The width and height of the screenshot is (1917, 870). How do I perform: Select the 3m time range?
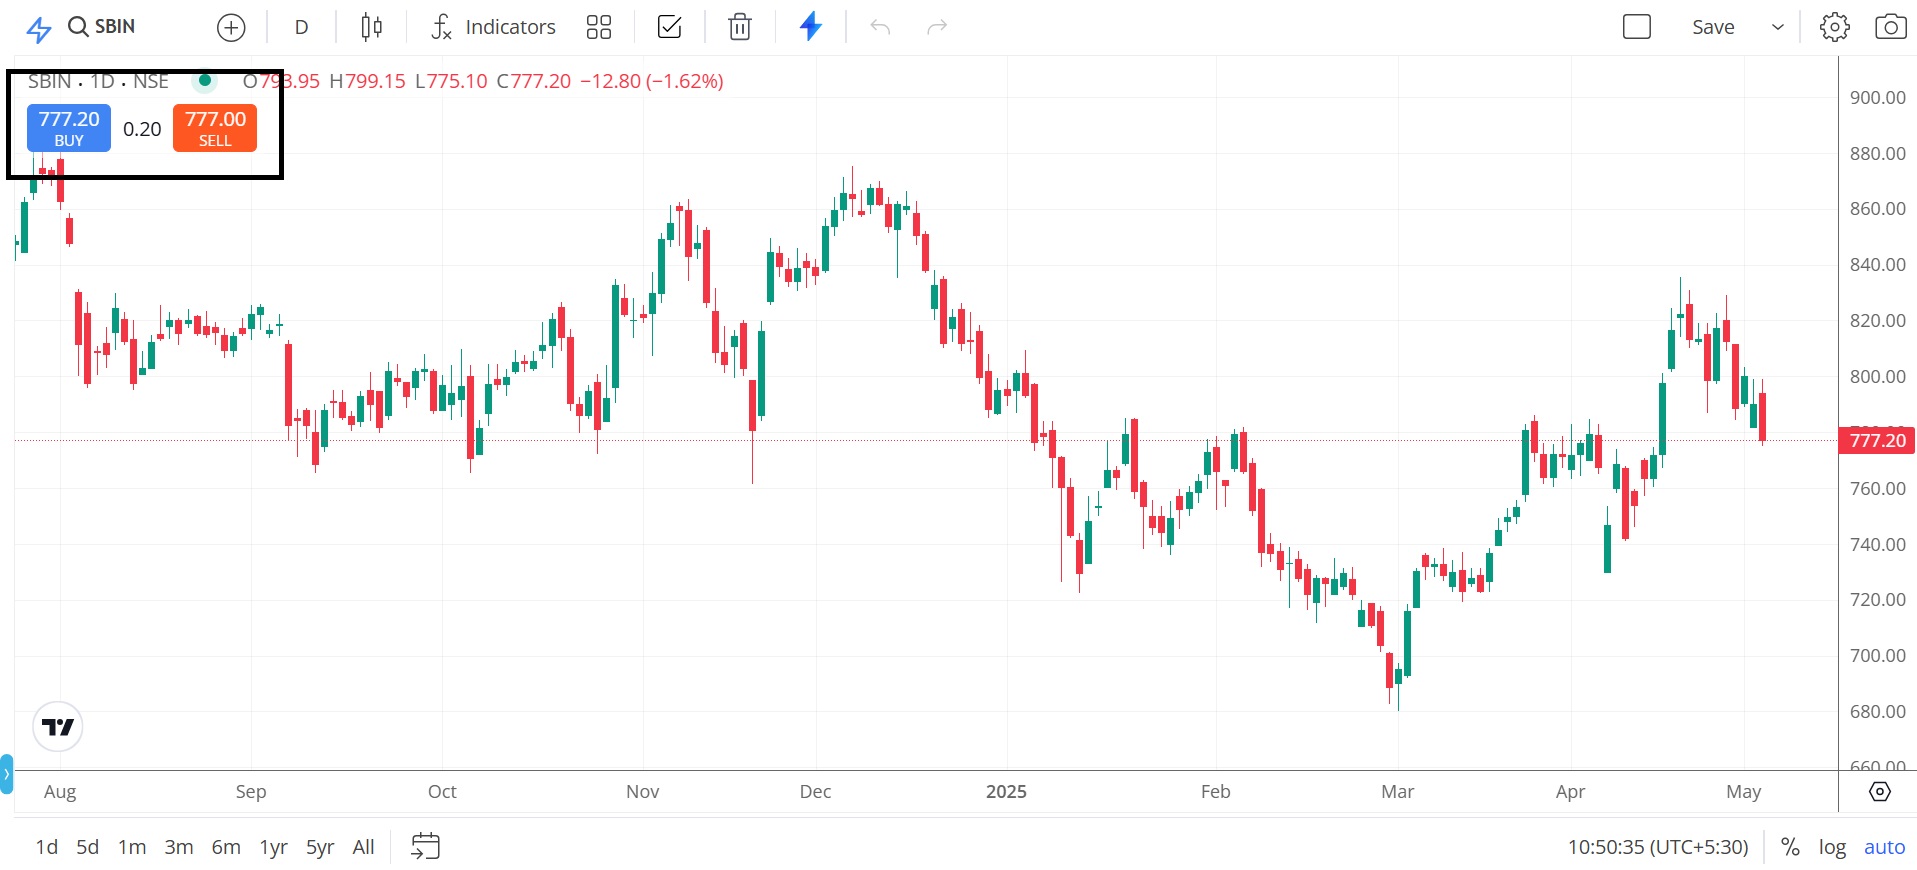pos(179,847)
